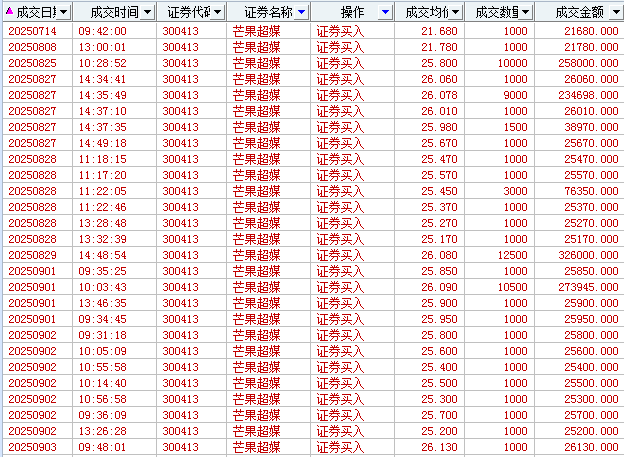
Task: Select the date cell 20250714
Action: coord(32,31)
